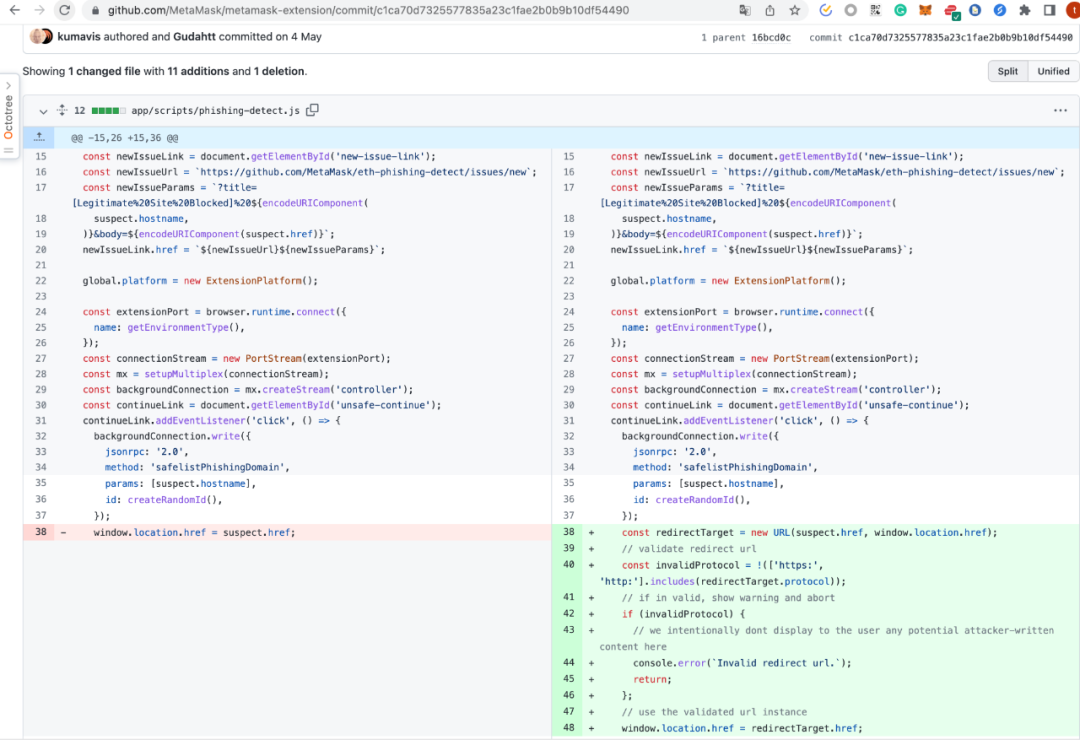Switch to Unified diff view
1080x740 pixels.
[1053, 71]
